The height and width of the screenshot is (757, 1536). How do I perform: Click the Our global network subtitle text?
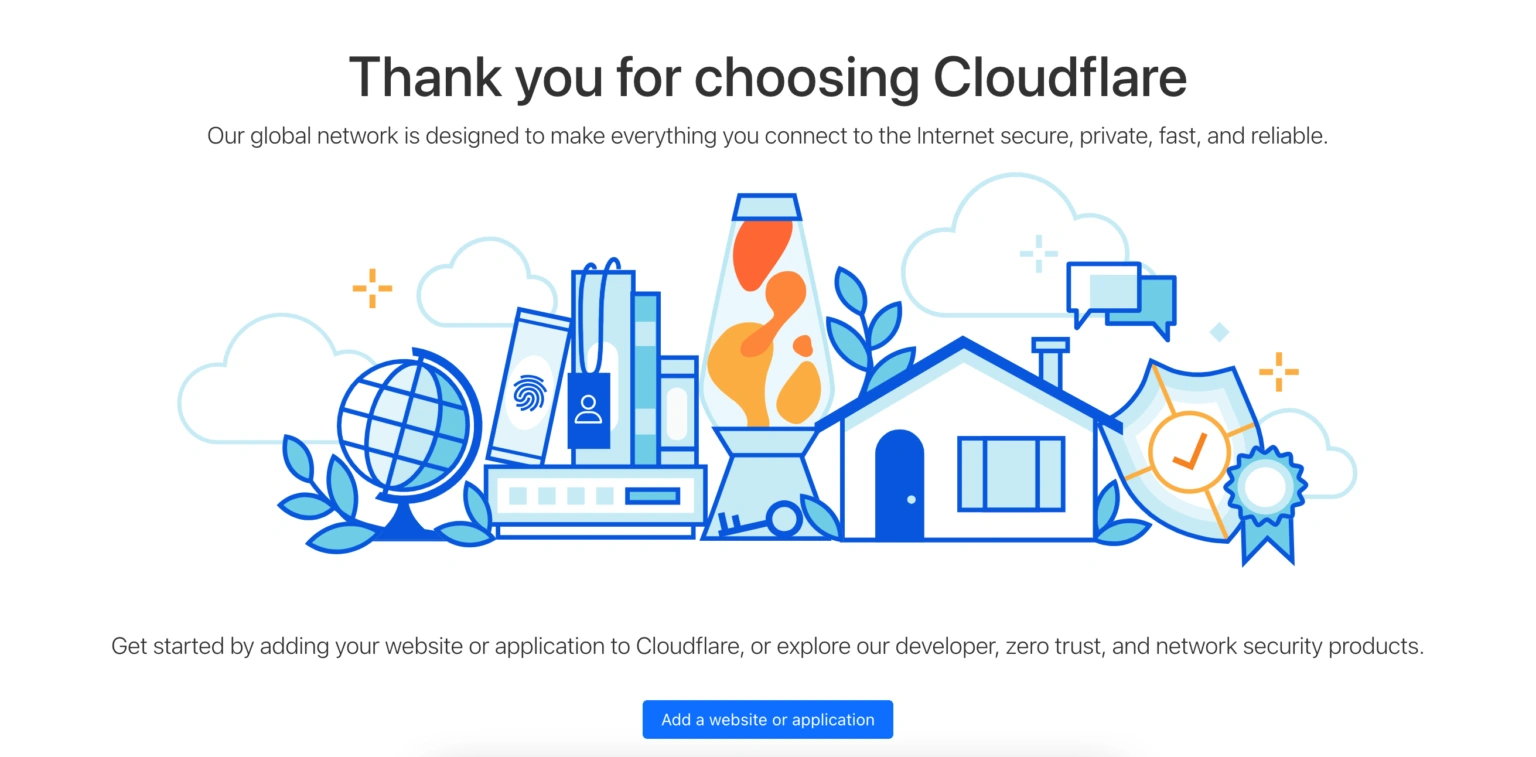[x=767, y=136]
